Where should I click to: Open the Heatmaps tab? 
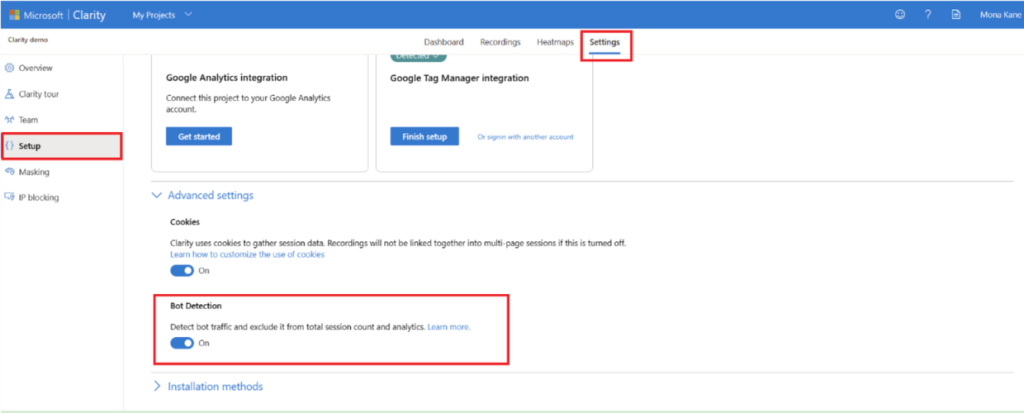(x=555, y=43)
